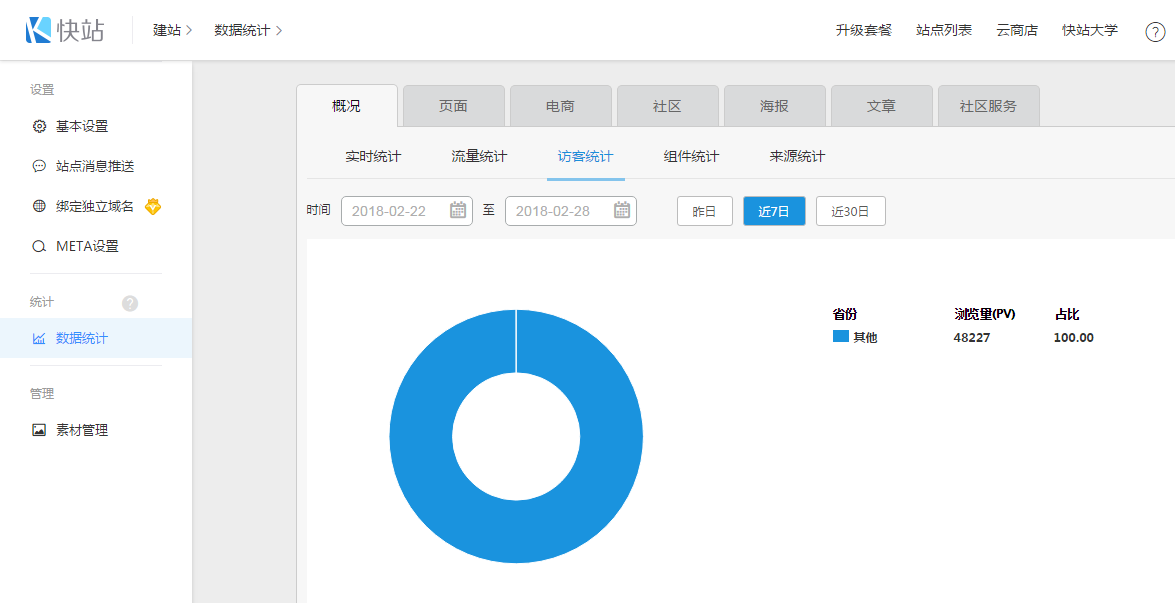The height and width of the screenshot is (603, 1175).
Task: Click the statistics help question icon
Action: tap(130, 303)
